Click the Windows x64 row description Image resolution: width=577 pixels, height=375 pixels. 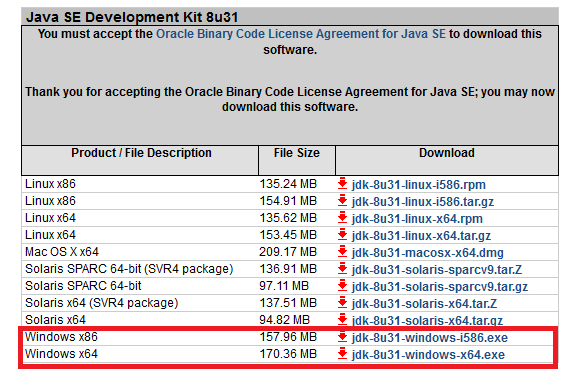[x=61, y=354]
